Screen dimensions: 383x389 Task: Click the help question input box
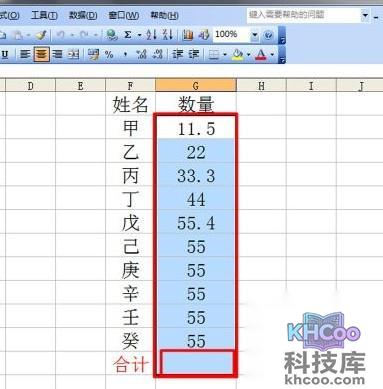(x=304, y=15)
